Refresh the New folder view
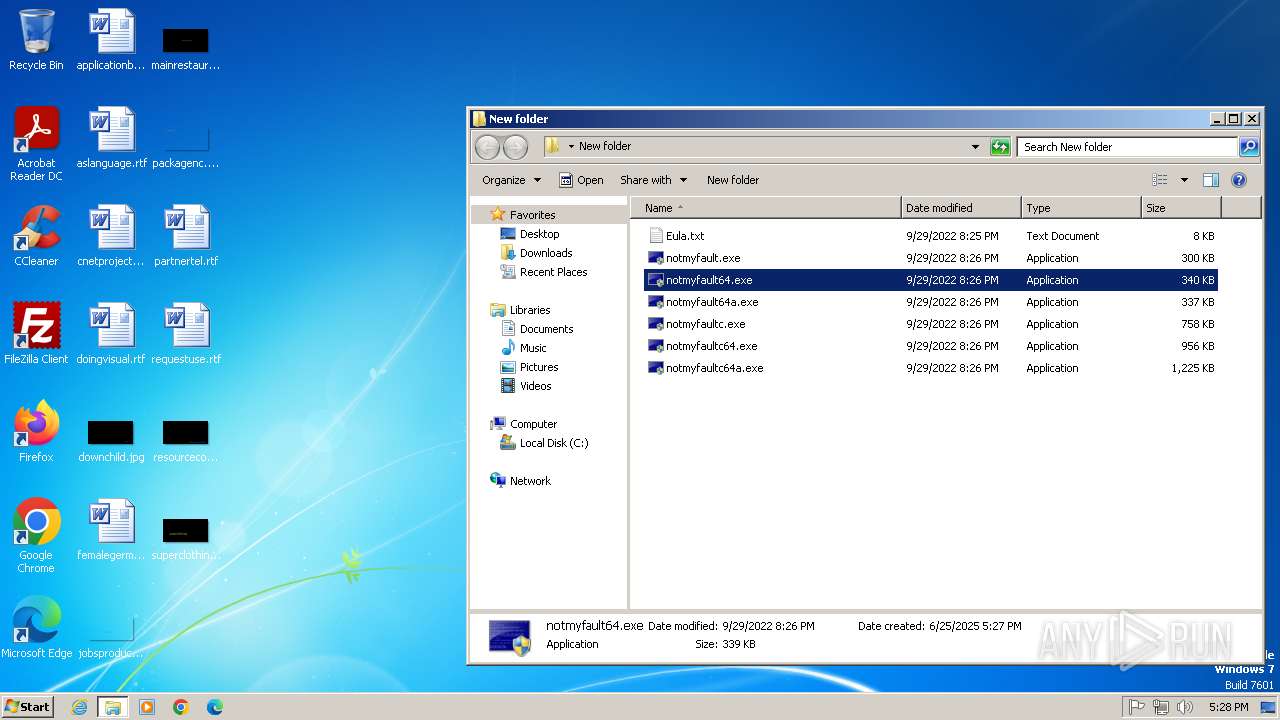The width and height of the screenshot is (1280, 720). pos(1000,147)
